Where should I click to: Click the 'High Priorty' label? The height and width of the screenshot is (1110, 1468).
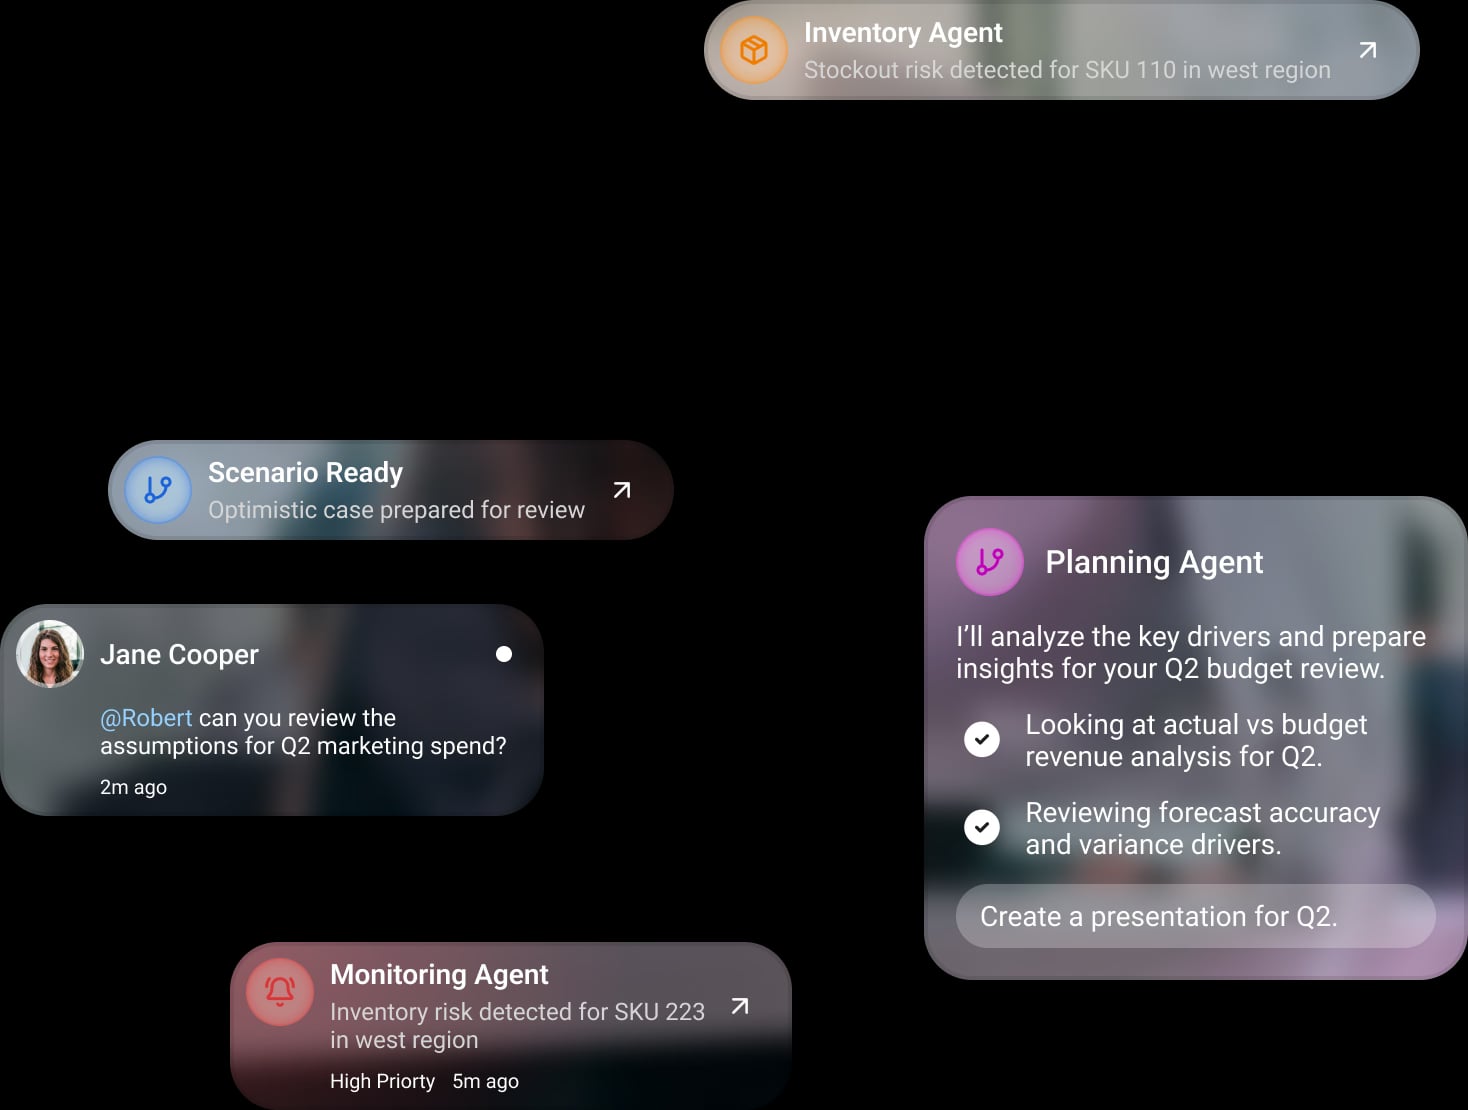pyautogui.click(x=382, y=1081)
